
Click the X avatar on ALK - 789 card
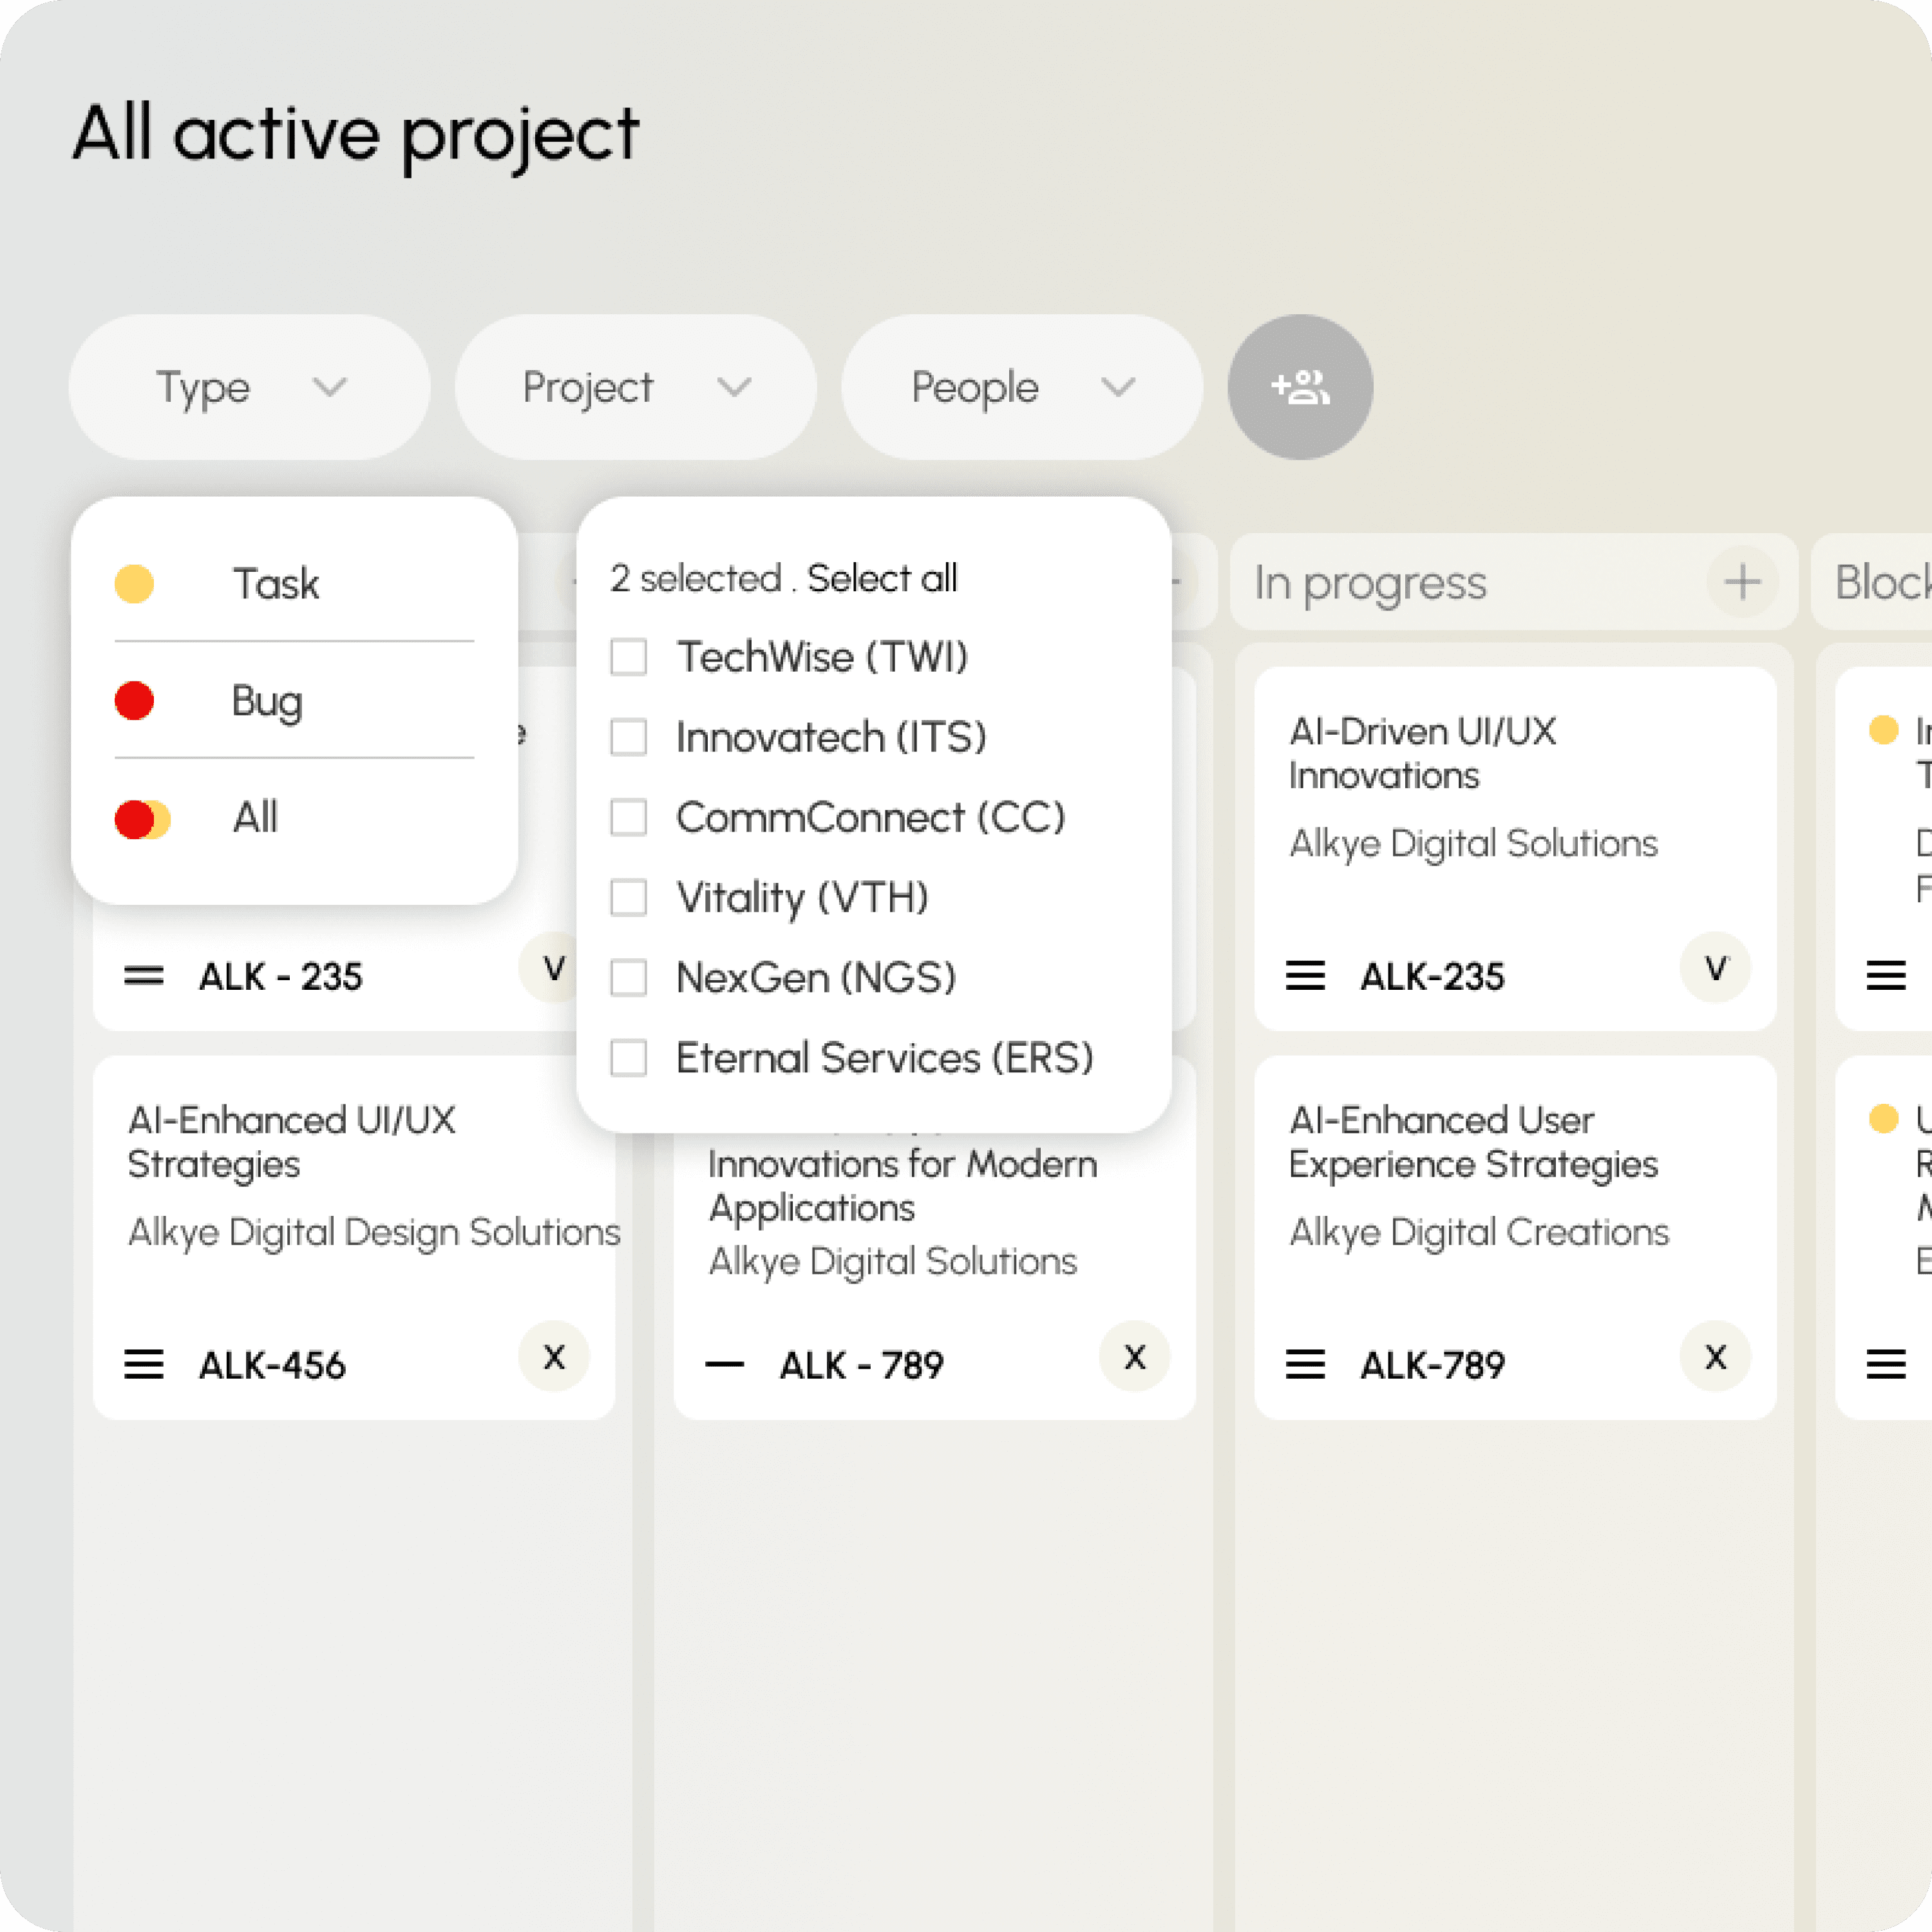[1135, 1357]
